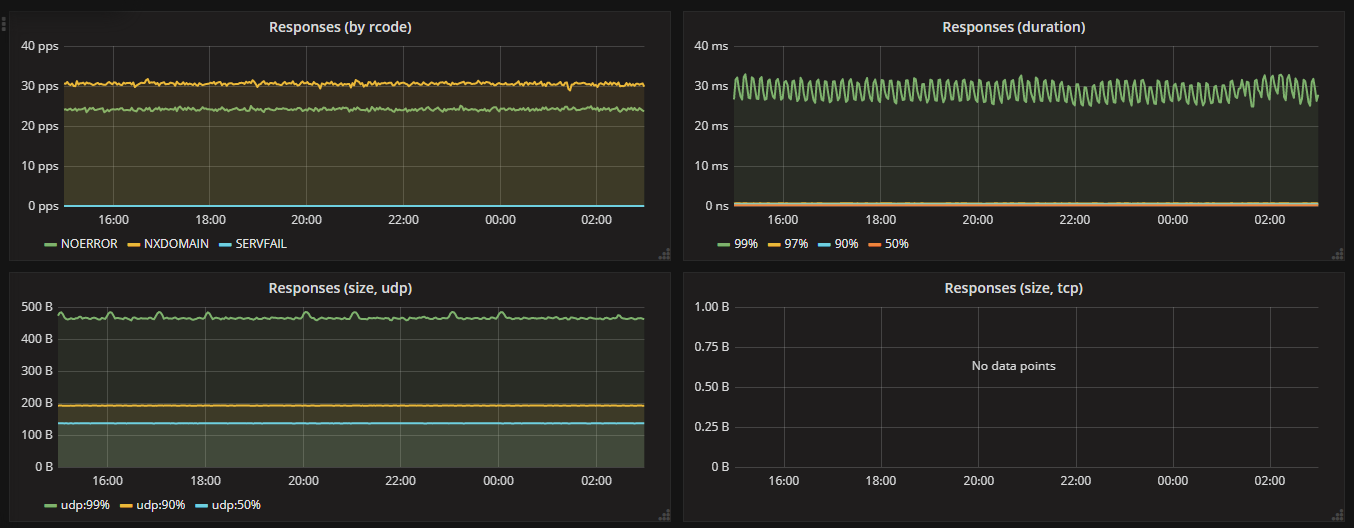Screen dimensions: 1354x528
Task: Grab resize handle of Responses (size, tcp) panel
Action: (x=1337, y=515)
